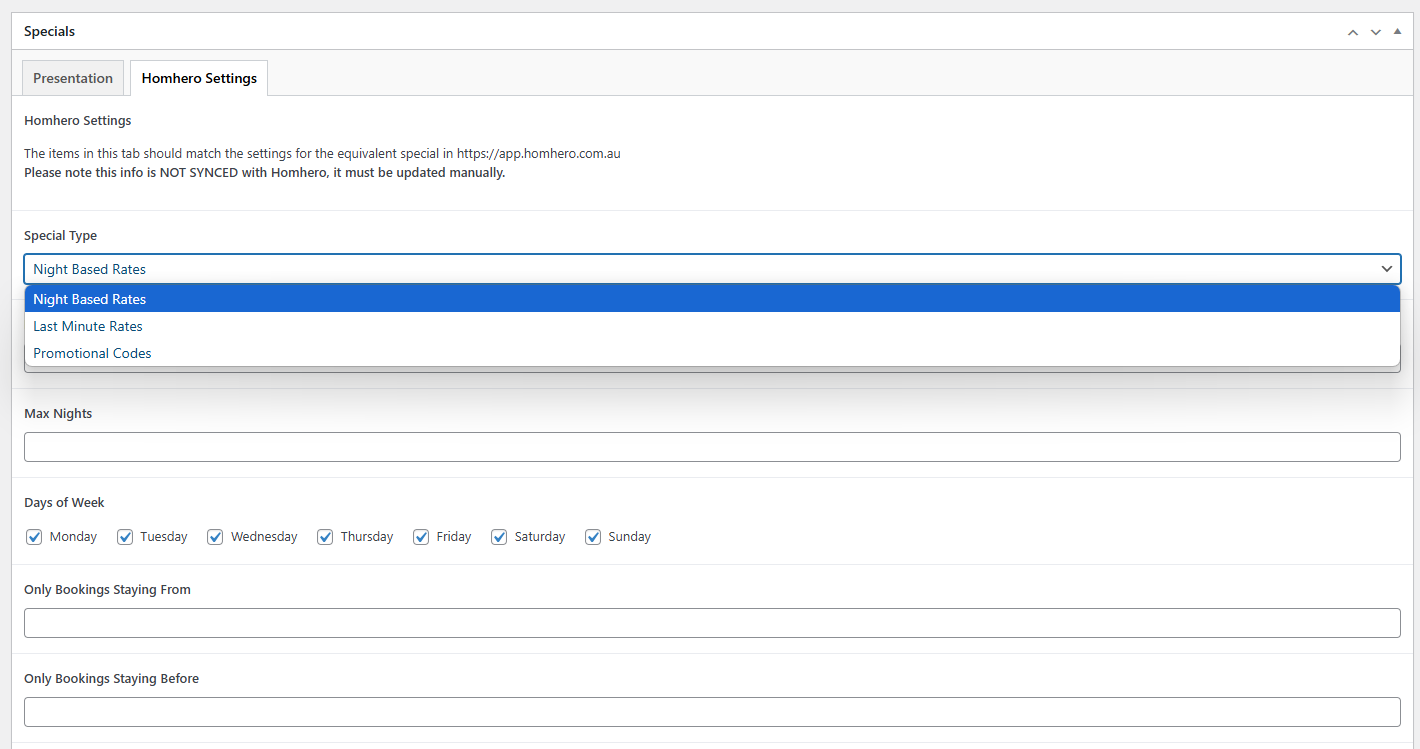The image size is (1420, 749).
Task: Move Specials panel down with arrow icon
Action: pos(1375,32)
